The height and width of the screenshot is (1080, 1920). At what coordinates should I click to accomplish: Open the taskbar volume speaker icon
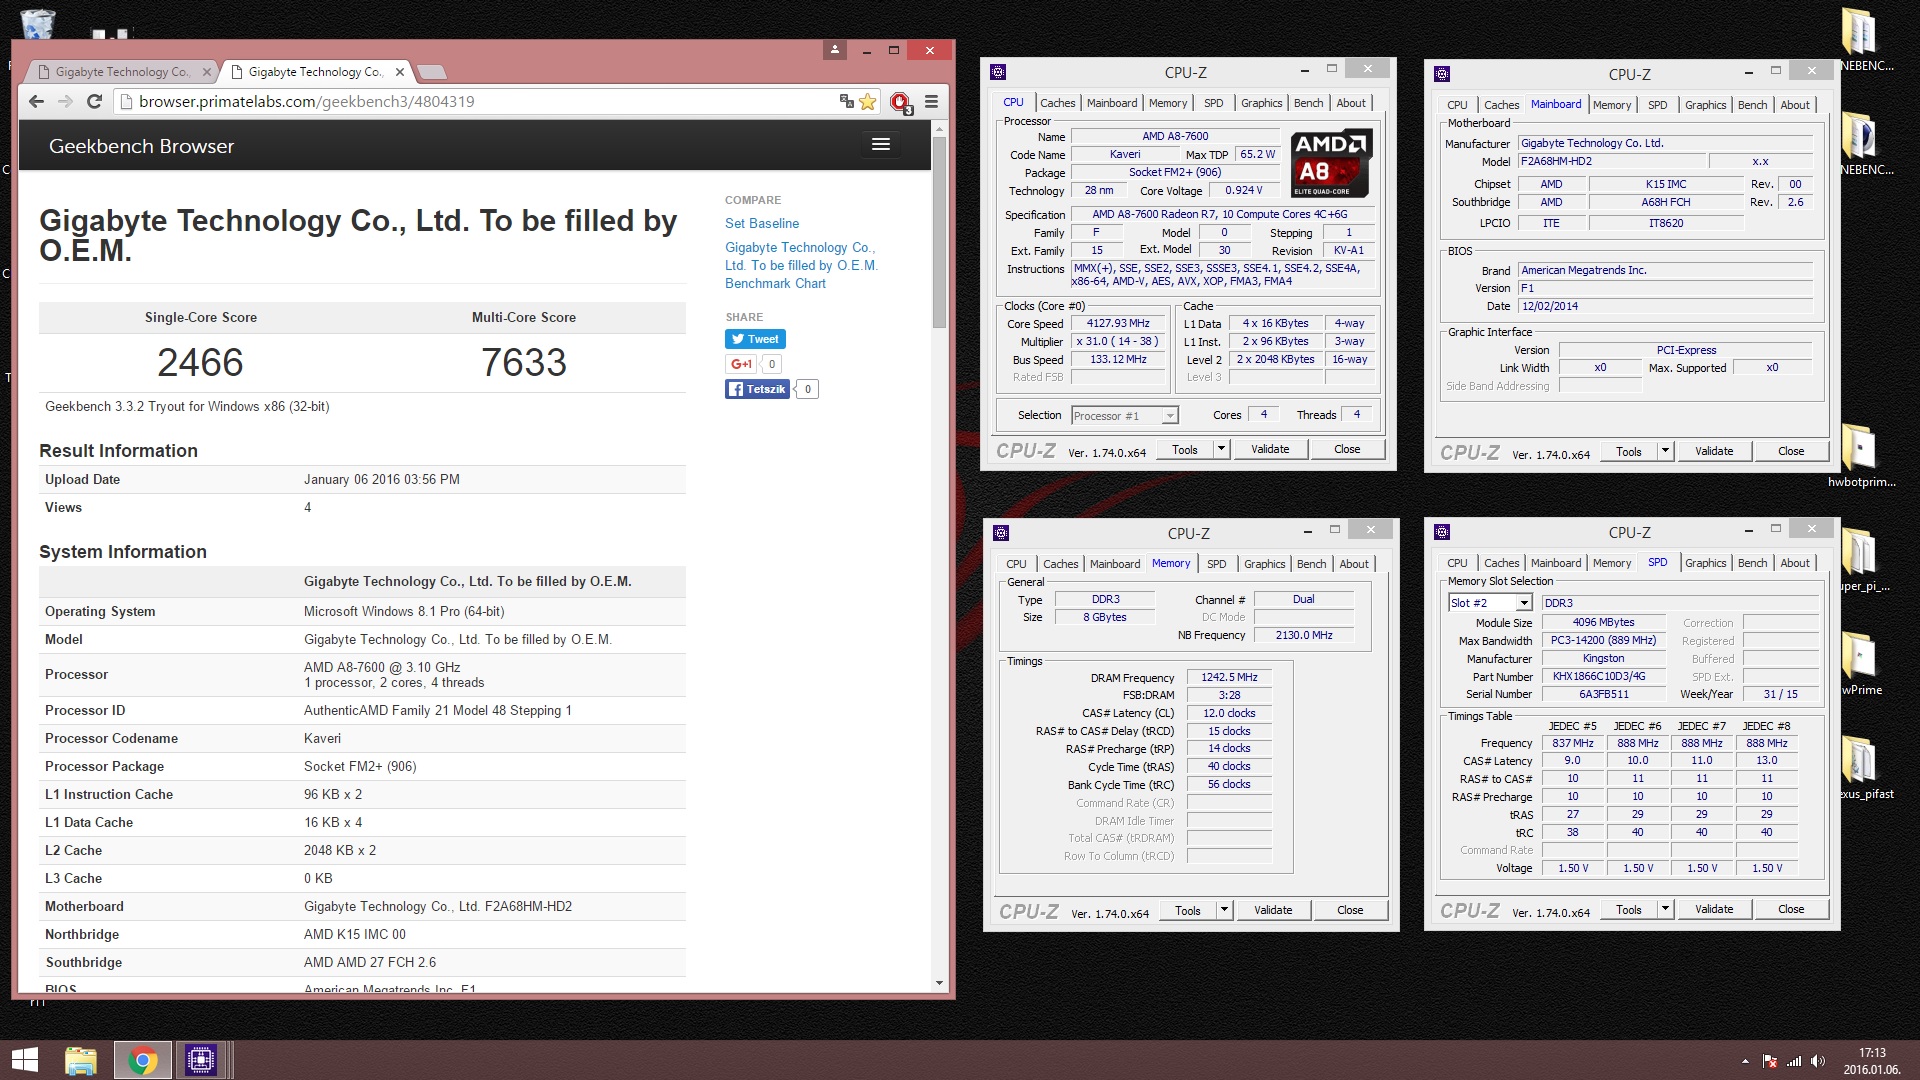coord(1817,1061)
